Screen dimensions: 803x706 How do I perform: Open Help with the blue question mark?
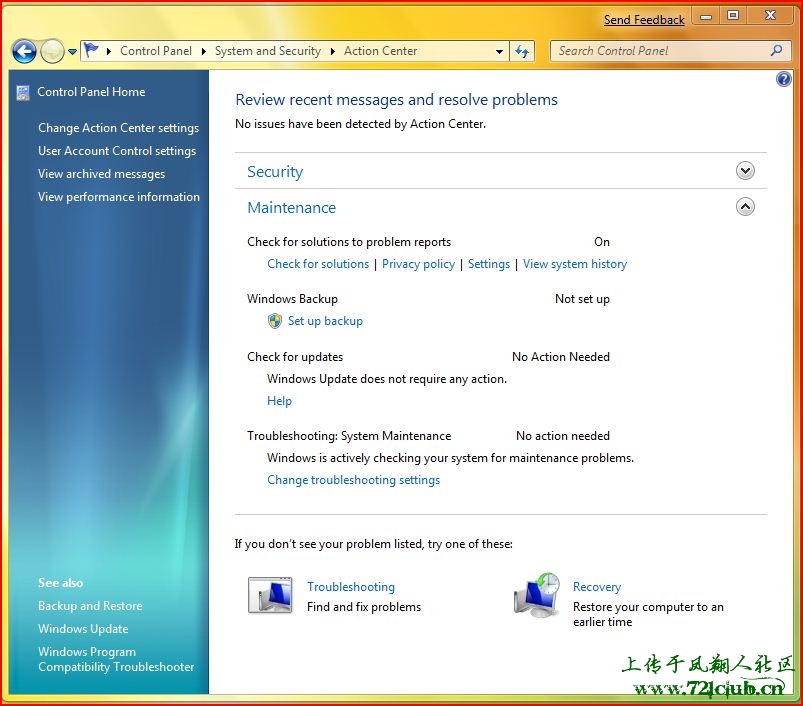[784, 79]
